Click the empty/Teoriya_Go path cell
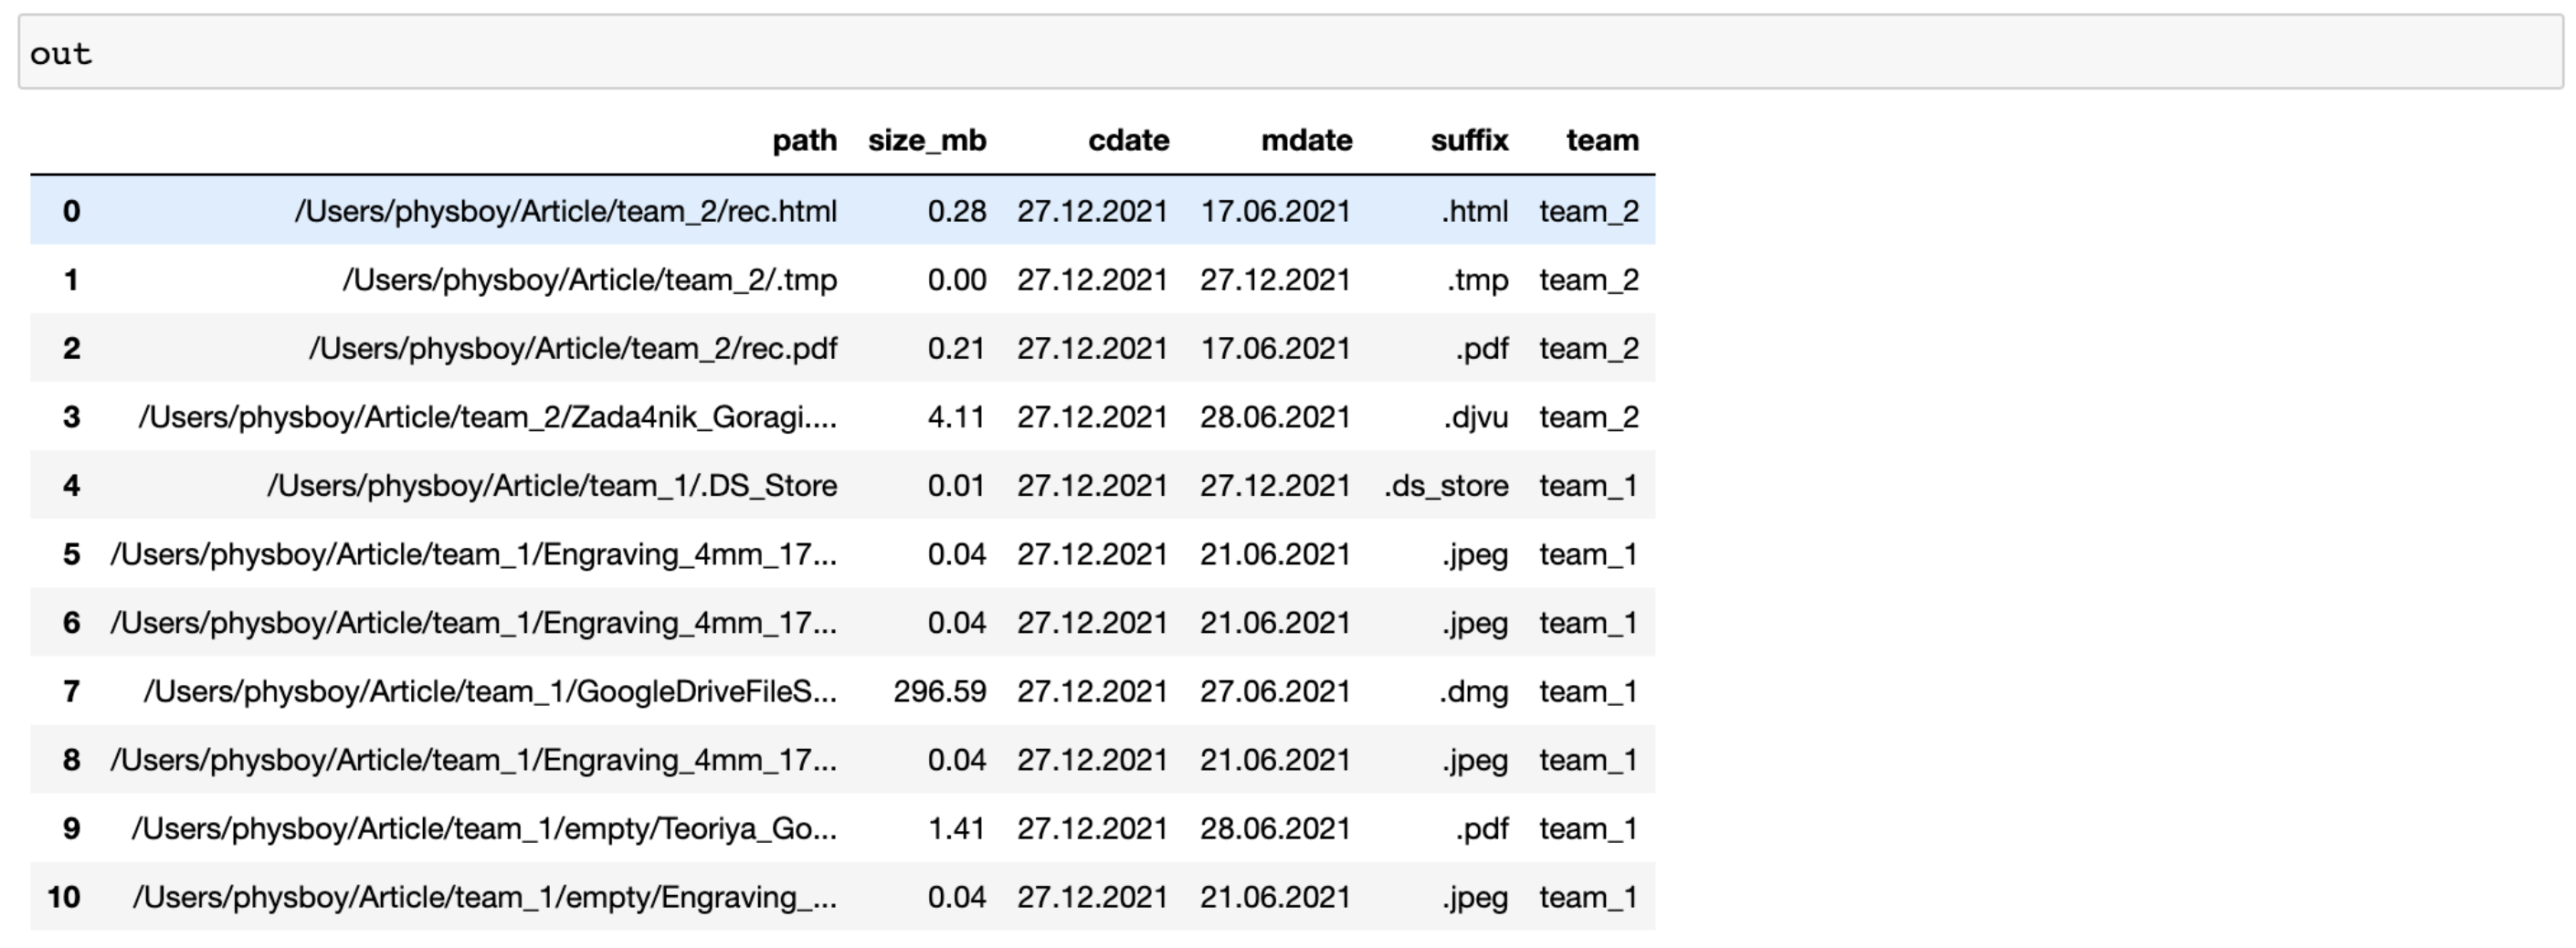The width and height of the screenshot is (2576, 948). (x=485, y=829)
